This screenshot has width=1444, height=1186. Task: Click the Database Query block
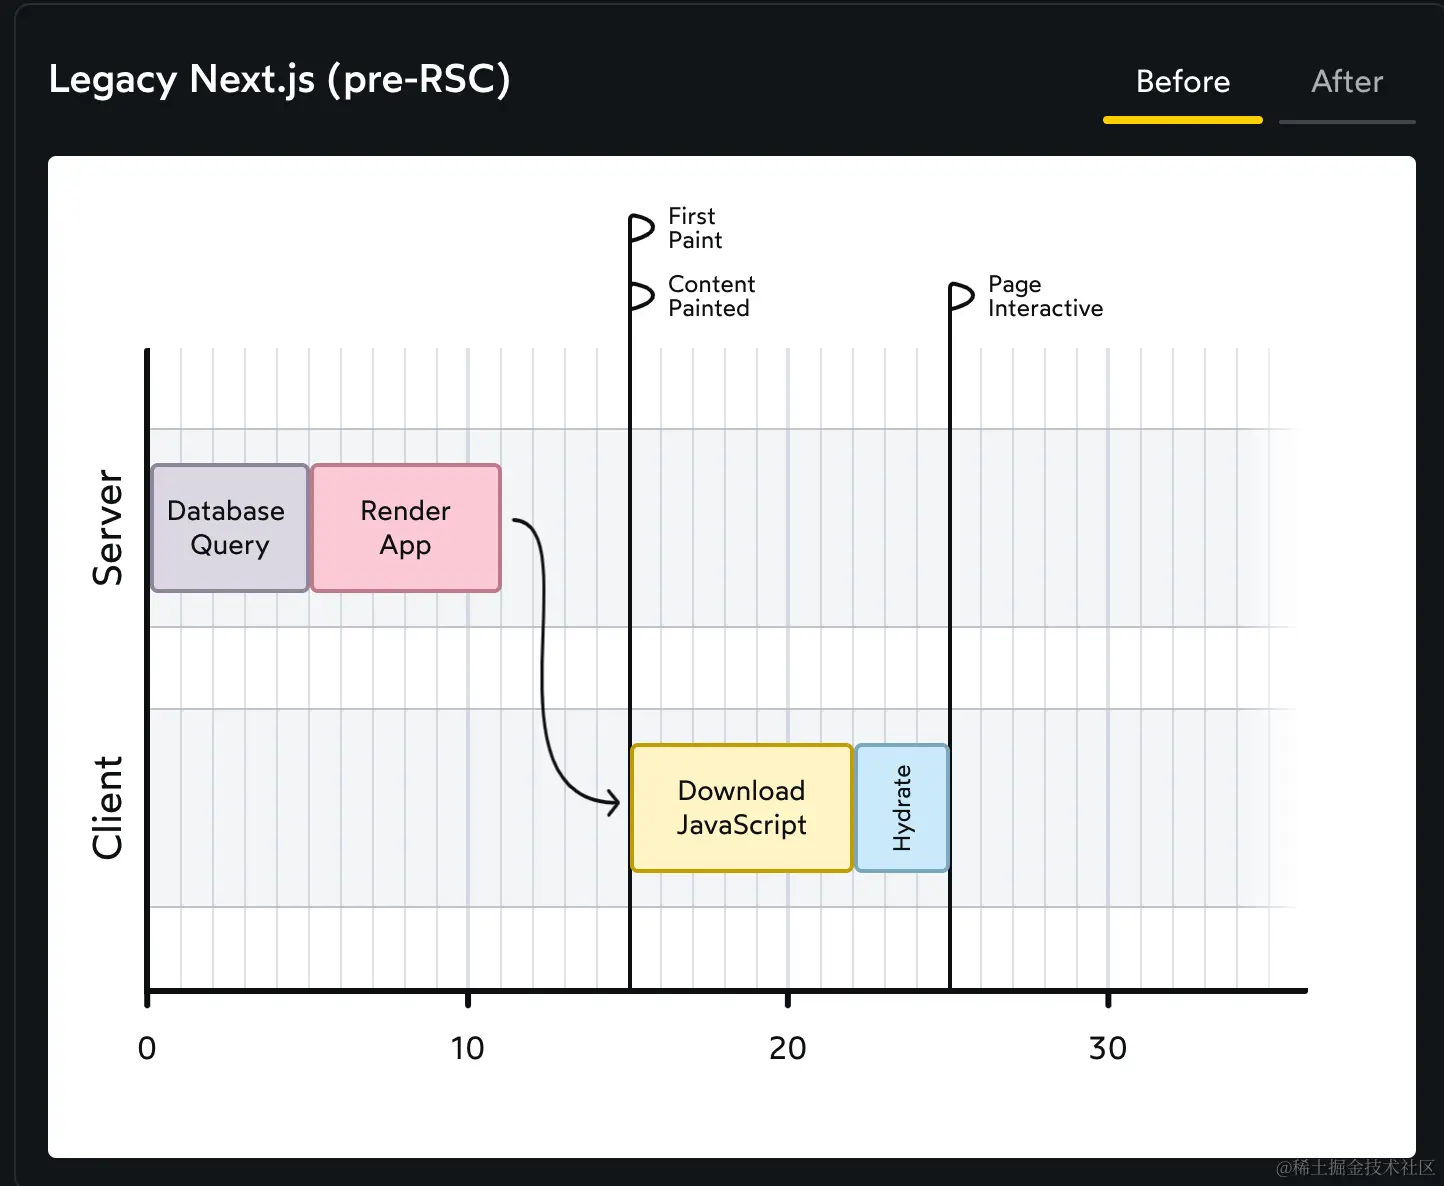(230, 528)
